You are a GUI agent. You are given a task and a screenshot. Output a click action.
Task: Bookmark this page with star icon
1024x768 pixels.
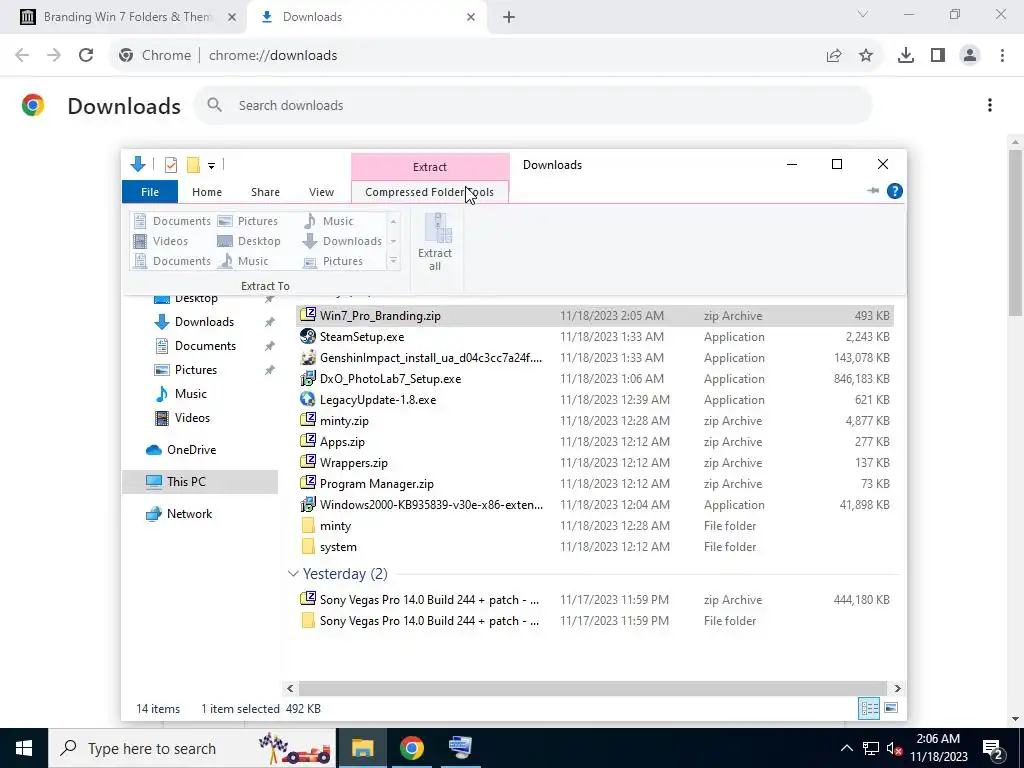(x=866, y=56)
